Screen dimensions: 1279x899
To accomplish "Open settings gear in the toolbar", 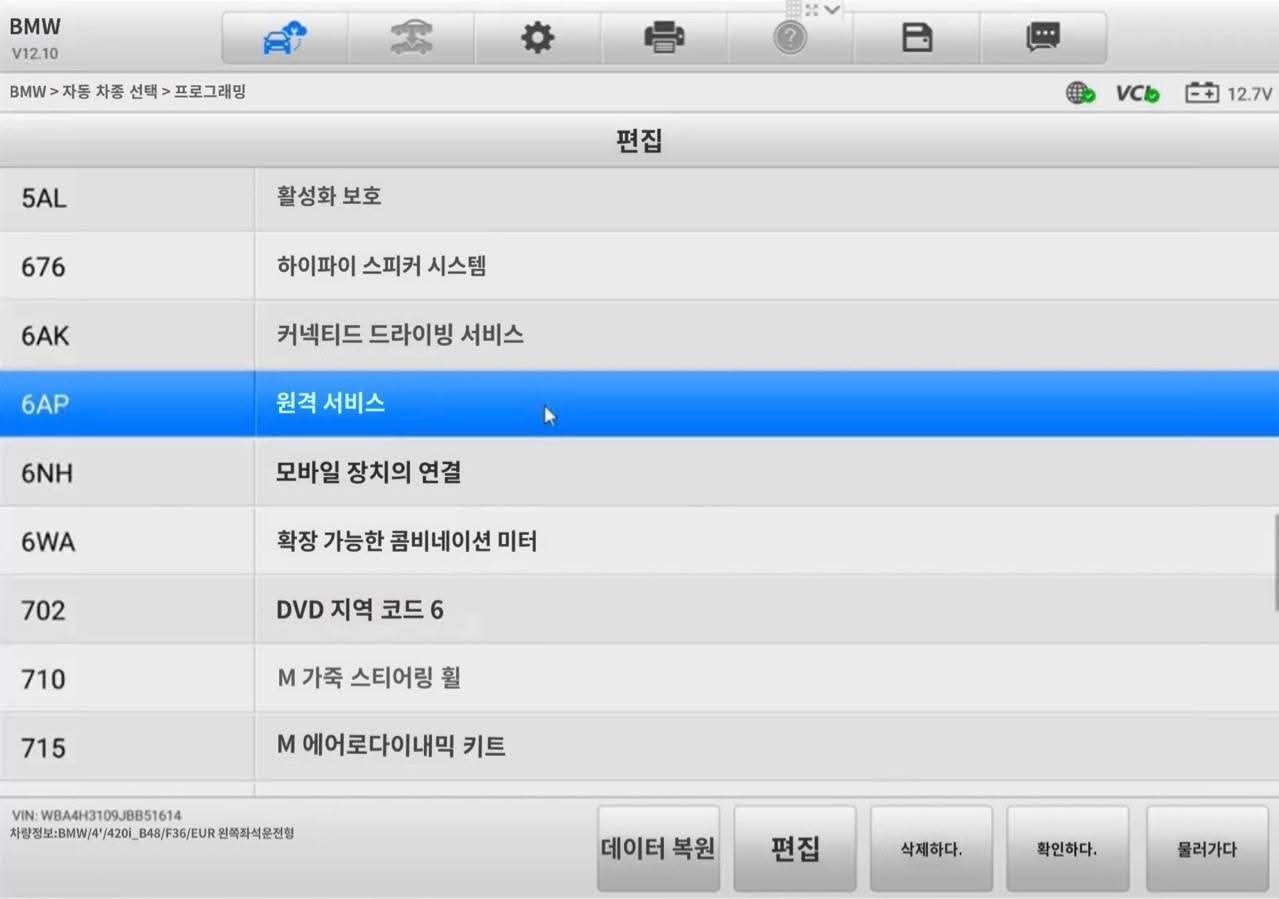I will click(538, 38).
